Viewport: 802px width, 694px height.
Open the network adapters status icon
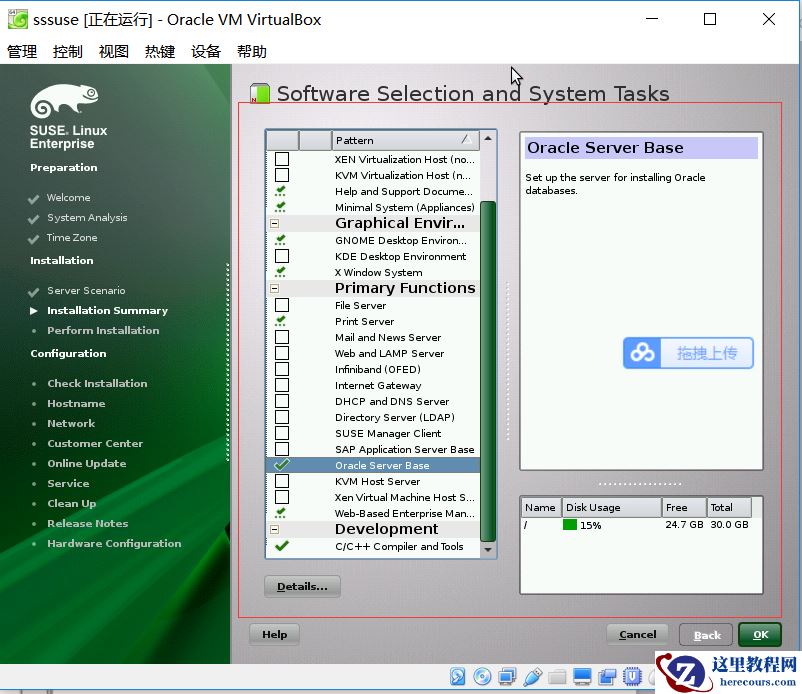(x=508, y=677)
